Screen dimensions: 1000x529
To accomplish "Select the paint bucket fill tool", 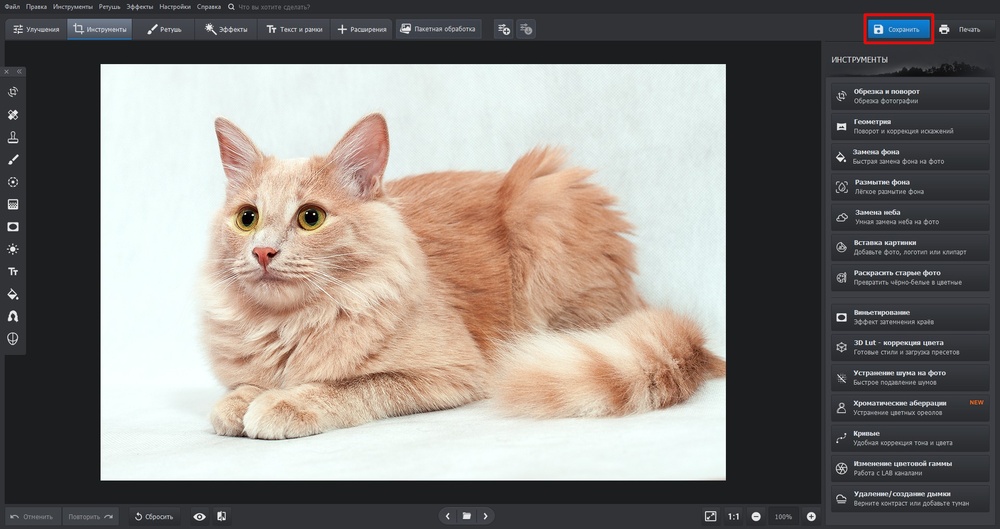I will 13,294.
